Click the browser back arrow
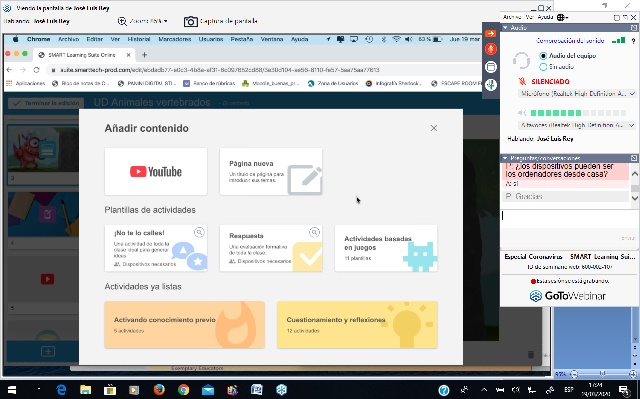The image size is (640, 399). tap(10, 70)
